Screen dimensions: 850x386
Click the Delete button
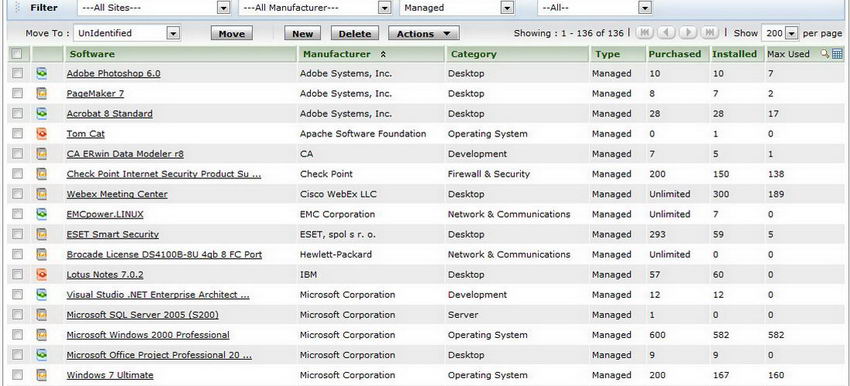point(355,34)
